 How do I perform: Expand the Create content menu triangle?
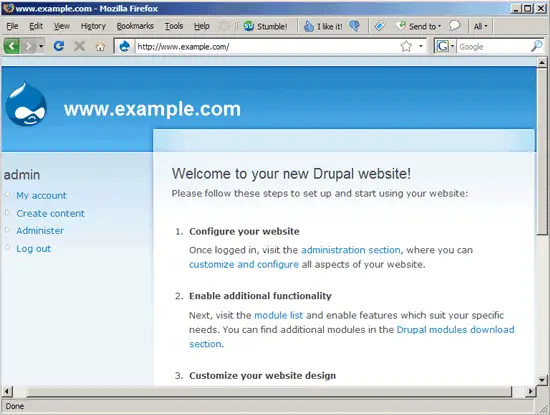pyautogui.click(x=7, y=213)
